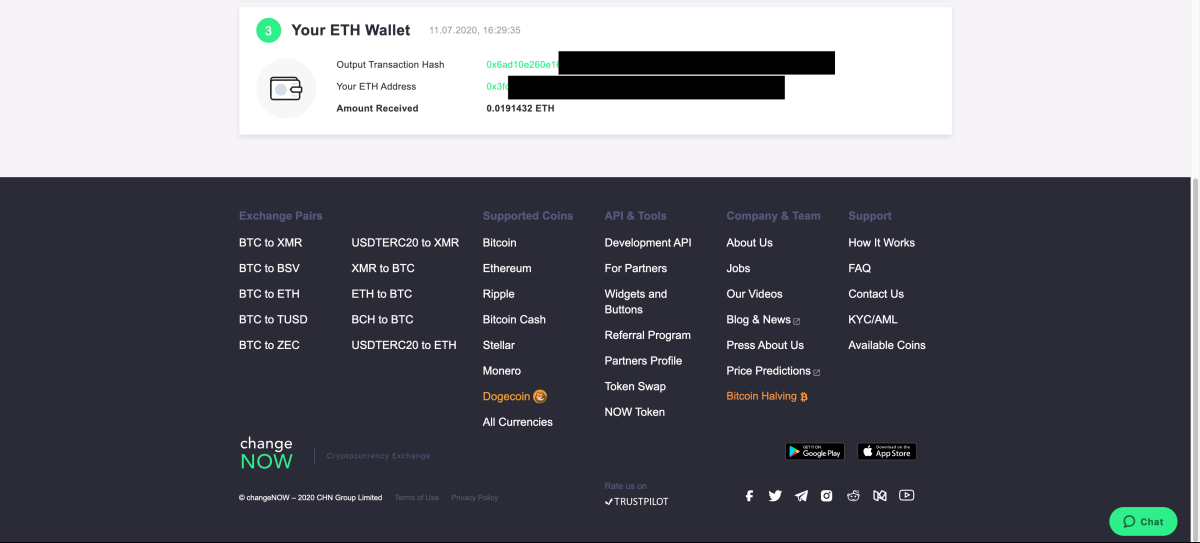This screenshot has height=543, width=1200.
Task: Open BCH to BTC exchange pair
Action: coord(382,320)
